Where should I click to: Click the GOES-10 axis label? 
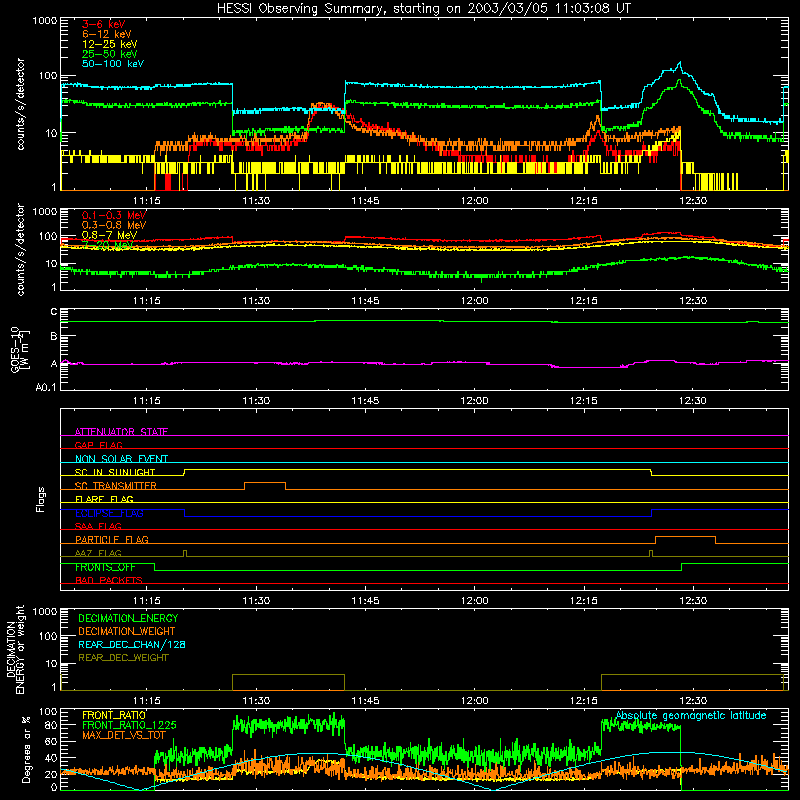(x=20, y=349)
